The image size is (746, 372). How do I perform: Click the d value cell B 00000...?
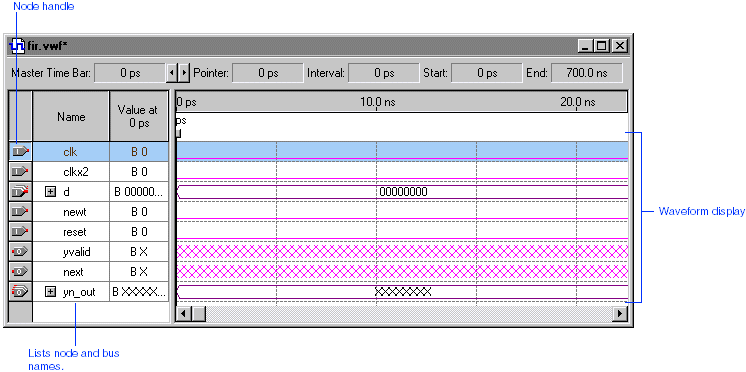[x=139, y=192]
